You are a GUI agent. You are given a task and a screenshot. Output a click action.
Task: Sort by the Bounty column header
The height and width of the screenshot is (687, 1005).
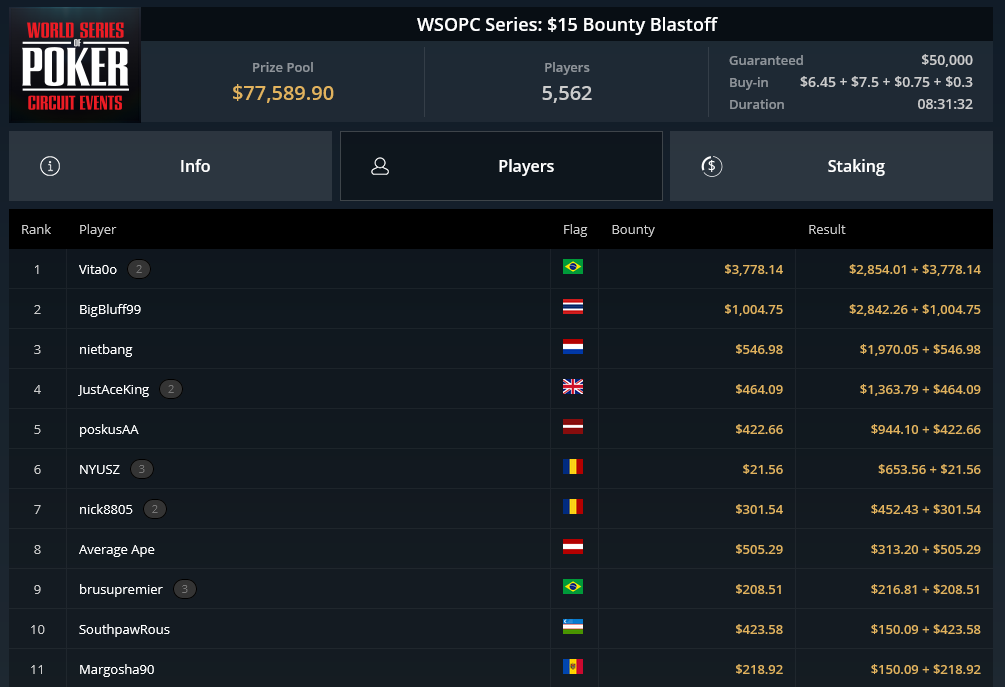coord(633,229)
